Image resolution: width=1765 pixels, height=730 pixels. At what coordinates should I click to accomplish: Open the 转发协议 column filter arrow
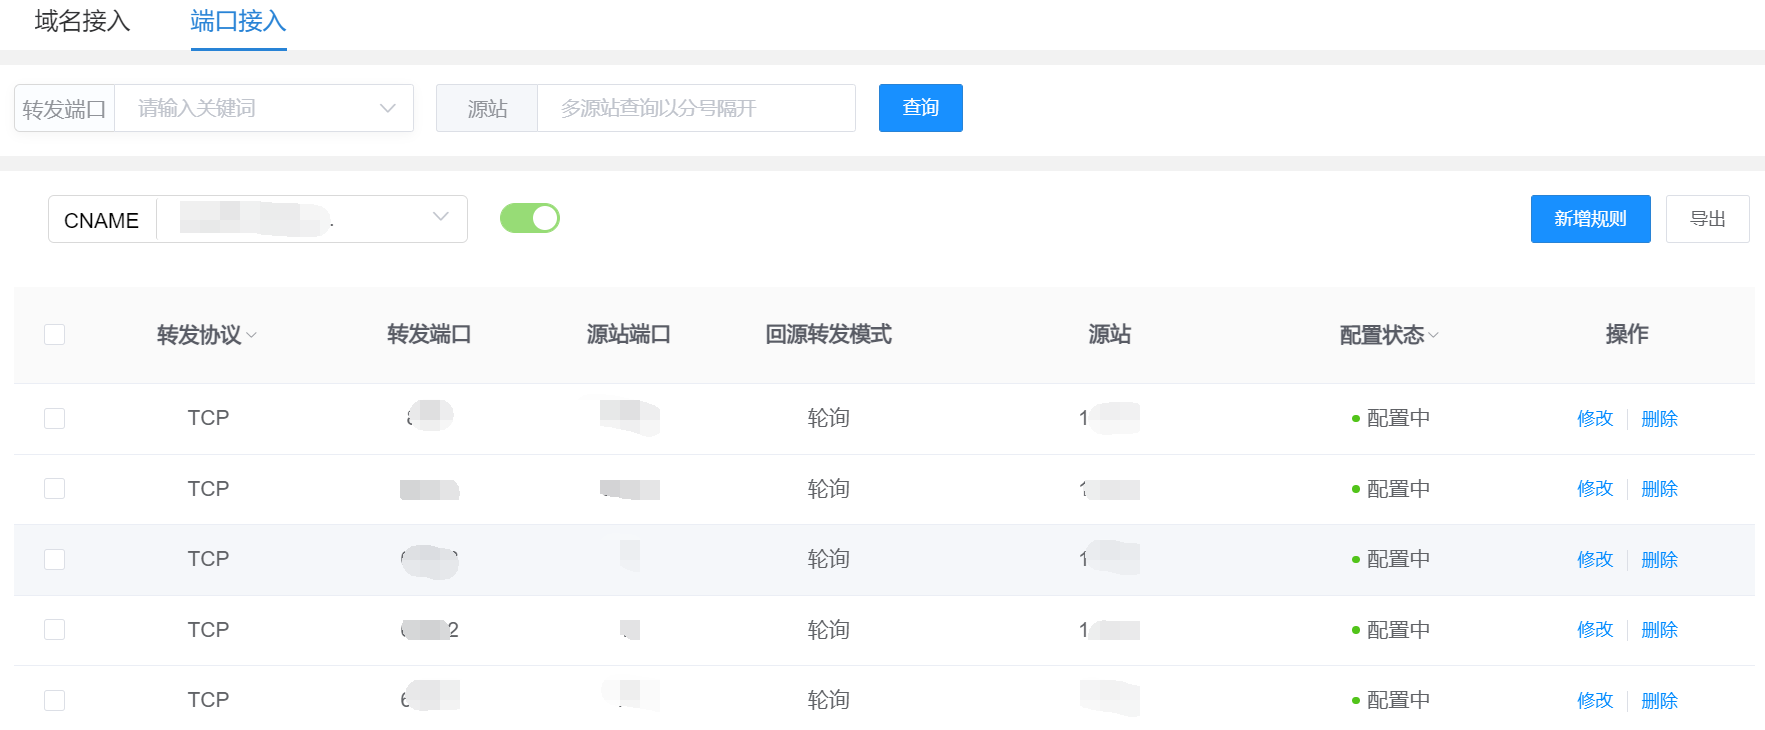pyautogui.click(x=251, y=336)
